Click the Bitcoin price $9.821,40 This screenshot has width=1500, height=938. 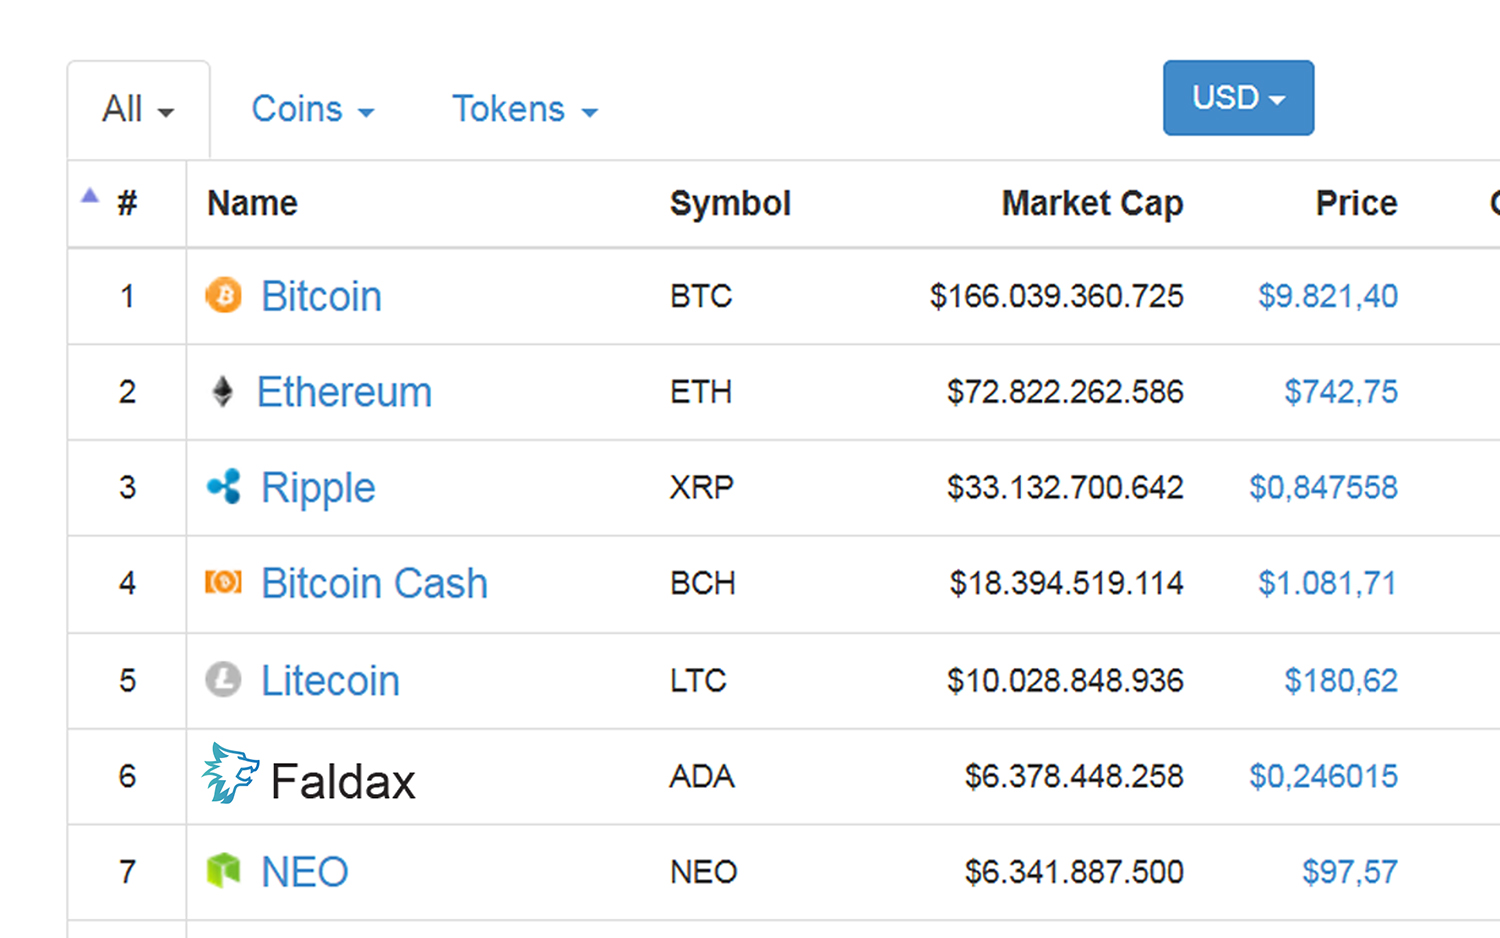[x=1327, y=296]
